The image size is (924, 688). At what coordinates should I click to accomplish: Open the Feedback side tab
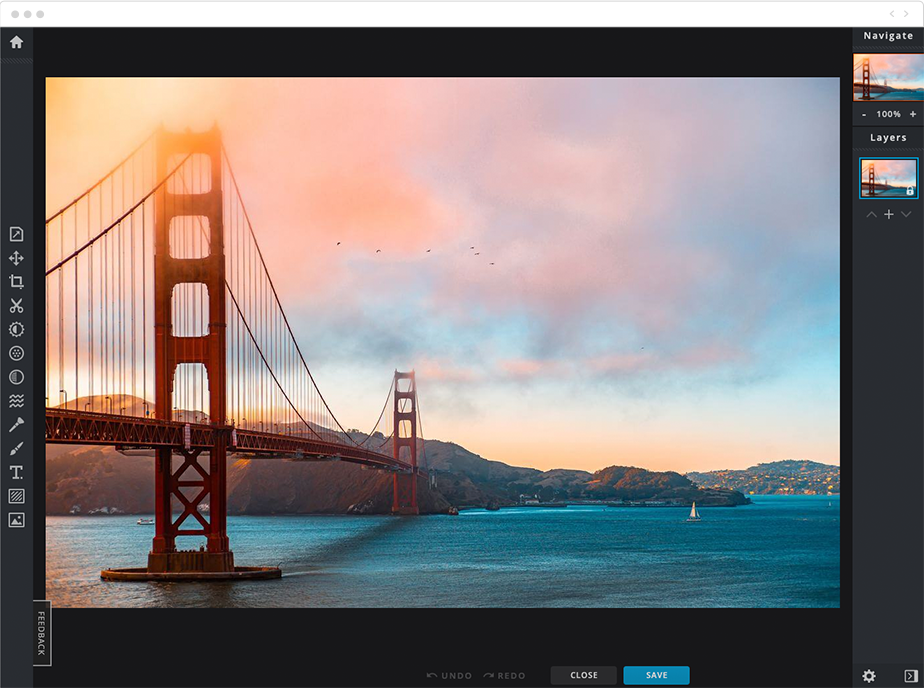[41, 632]
